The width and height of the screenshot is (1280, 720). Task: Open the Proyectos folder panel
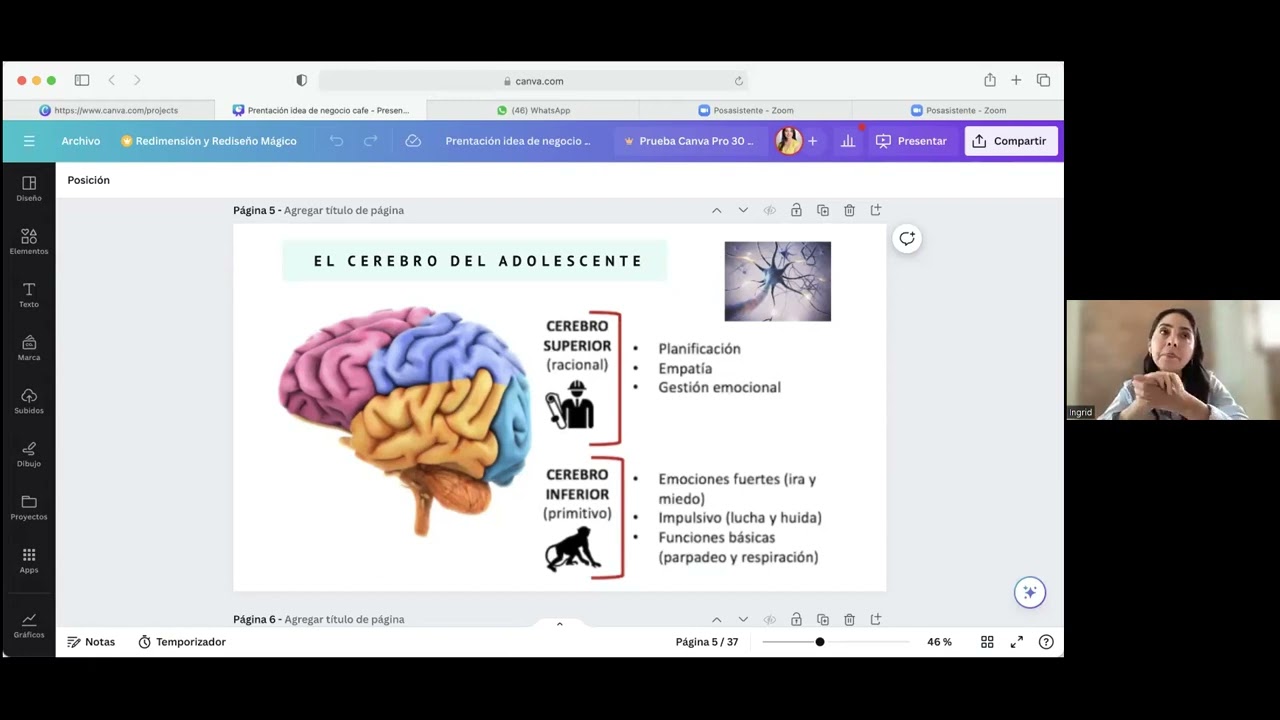click(x=29, y=506)
